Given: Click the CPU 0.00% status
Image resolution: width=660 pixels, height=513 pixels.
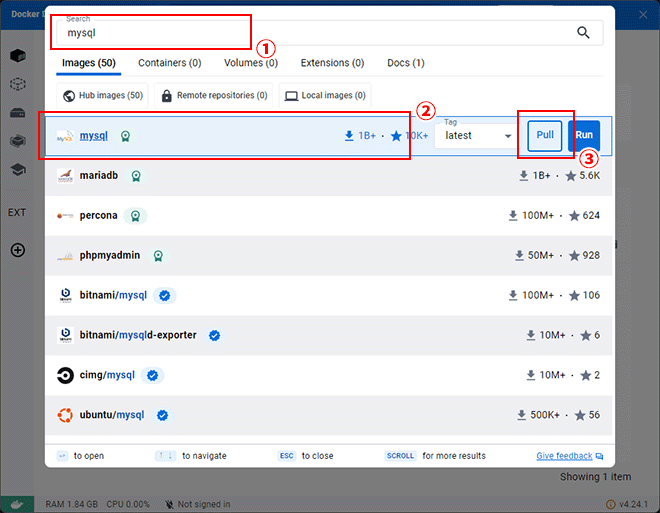Looking at the screenshot, I should pos(128,504).
